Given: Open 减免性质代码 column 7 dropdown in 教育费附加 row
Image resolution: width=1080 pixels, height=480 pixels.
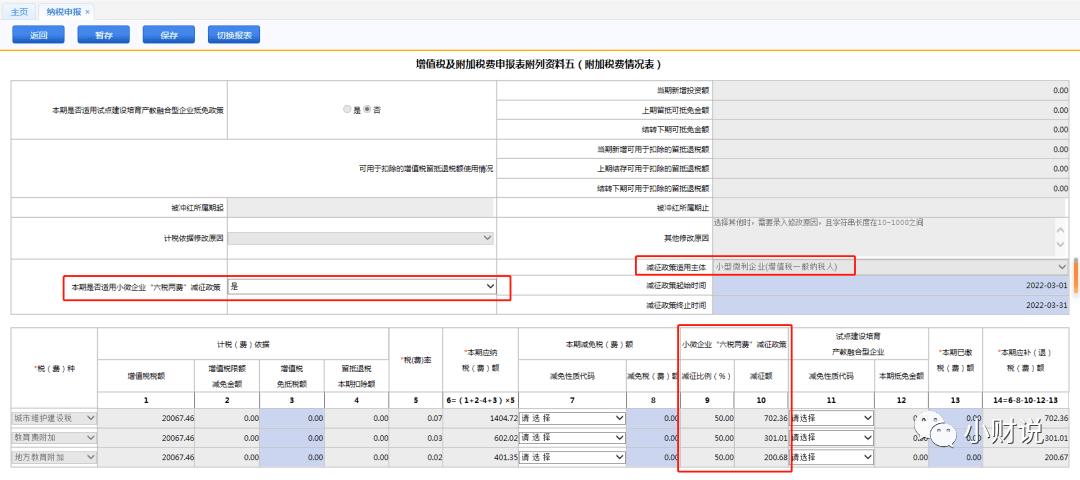Looking at the screenshot, I should pos(572,437).
